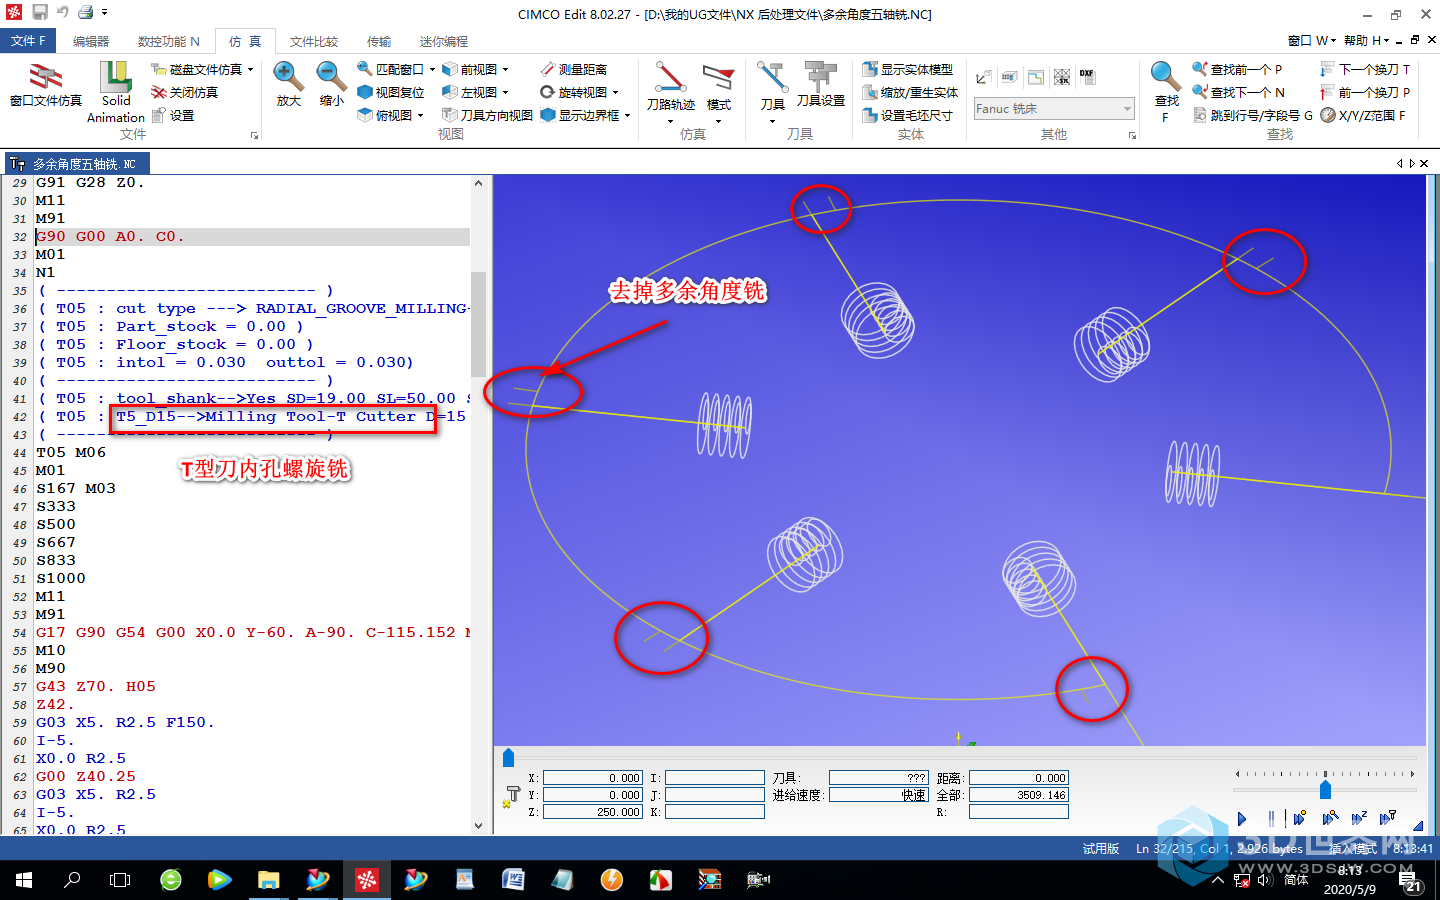
Task: Expand 前视图 dropdown arrow
Action: coord(505,69)
